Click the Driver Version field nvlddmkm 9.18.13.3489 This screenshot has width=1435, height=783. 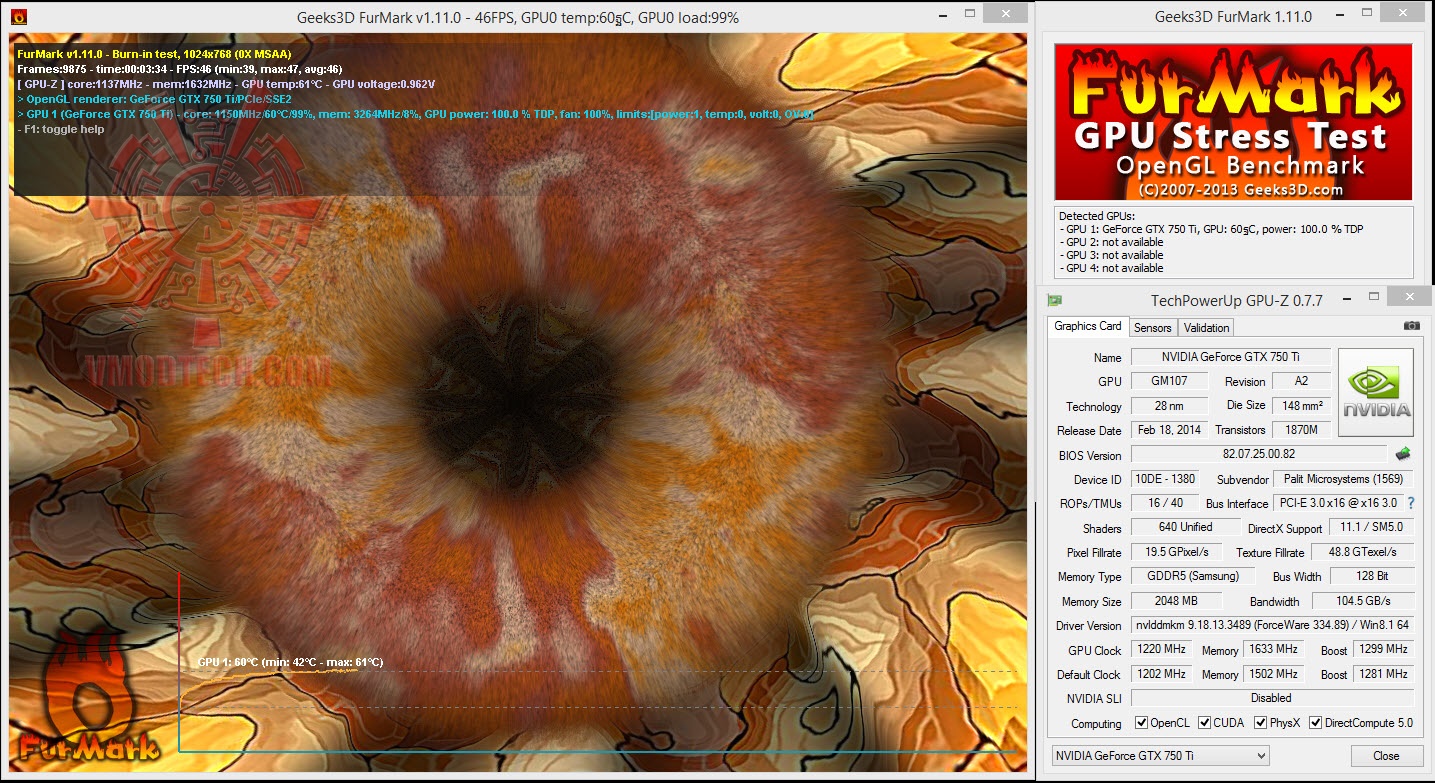coord(1272,625)
